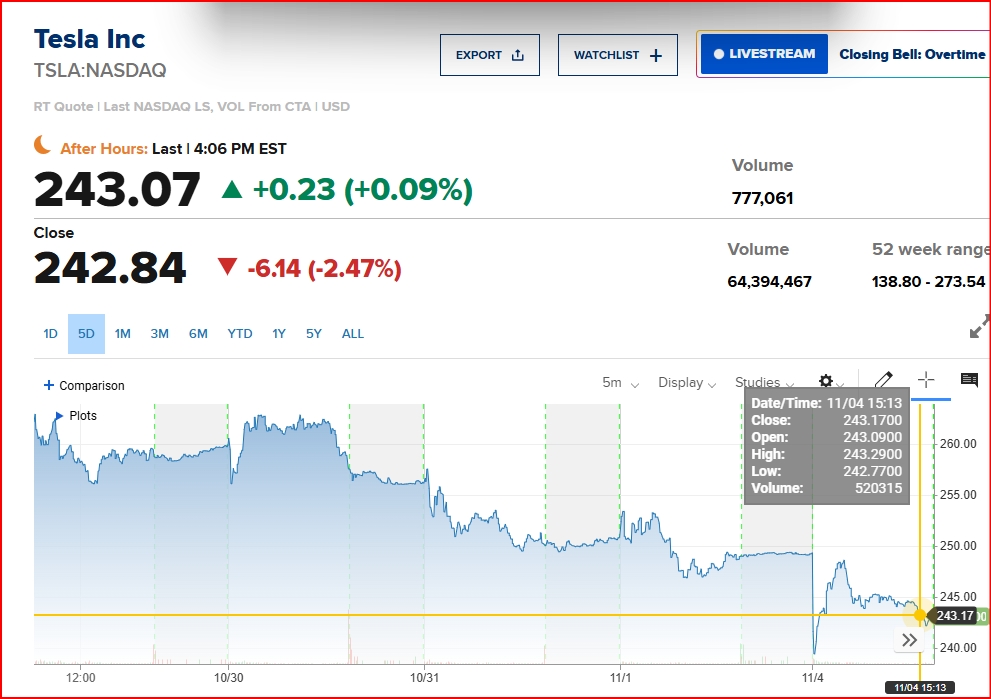The image size is (991, 699).
Task: Expand the Plots legend arrow
Action: (59, 416)
